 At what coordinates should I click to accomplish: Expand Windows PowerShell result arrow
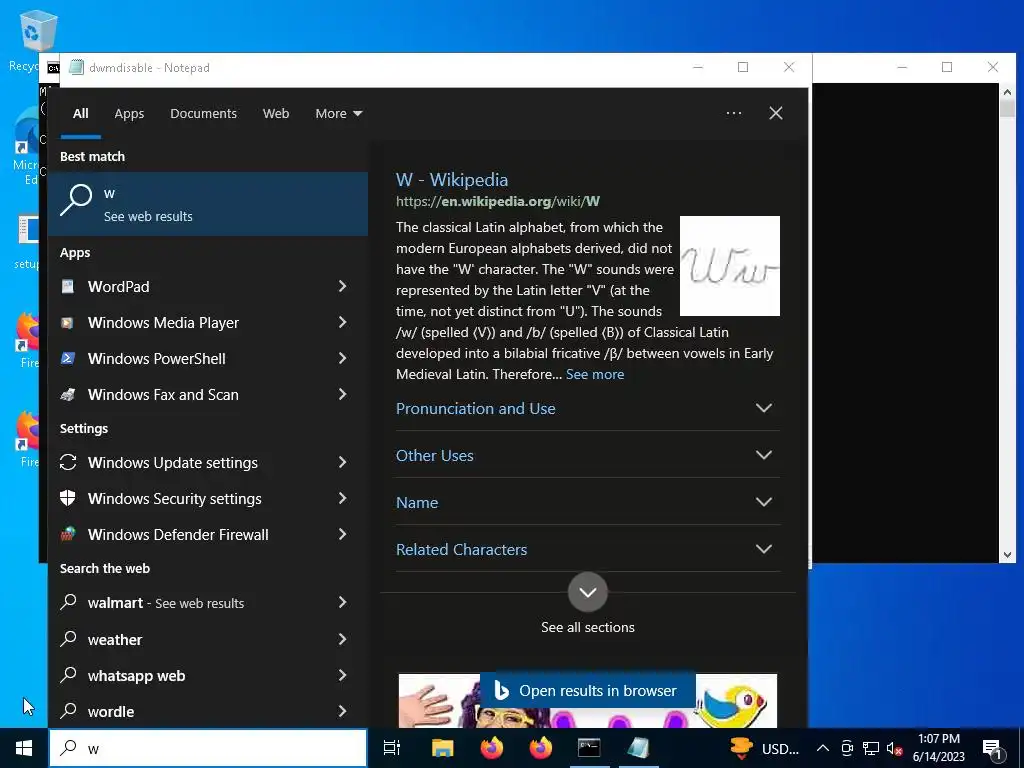pyautogui.click(x=342, y=358)
